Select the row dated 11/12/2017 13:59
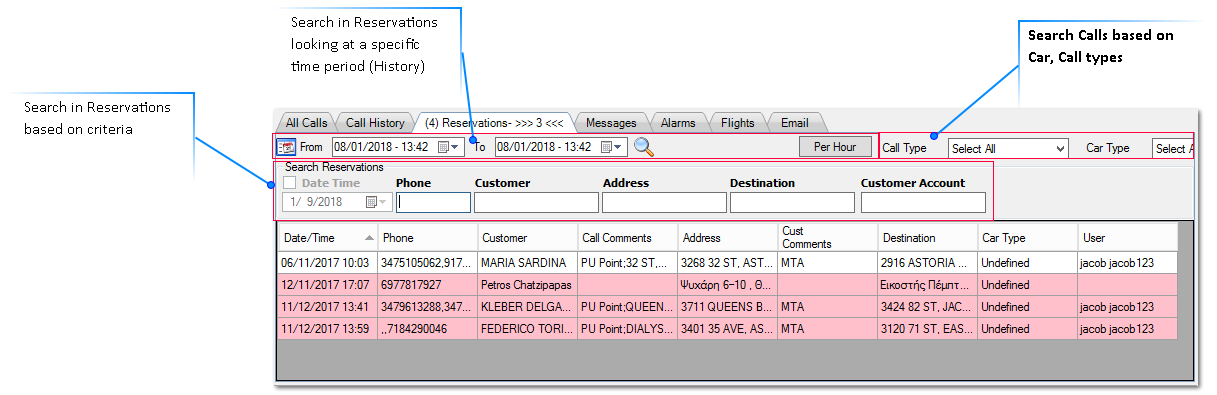1217x395 pixels. tap(727, 329)
